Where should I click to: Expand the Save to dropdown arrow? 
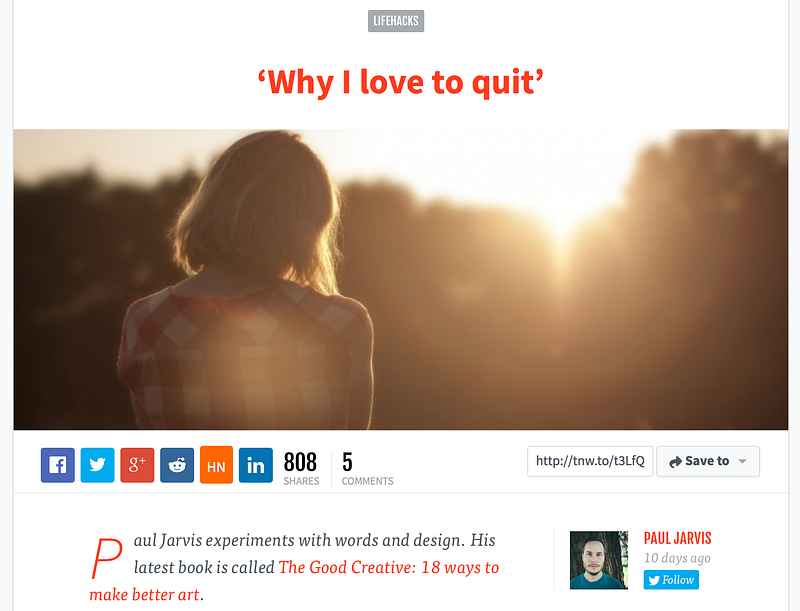[x=743, y=462]
